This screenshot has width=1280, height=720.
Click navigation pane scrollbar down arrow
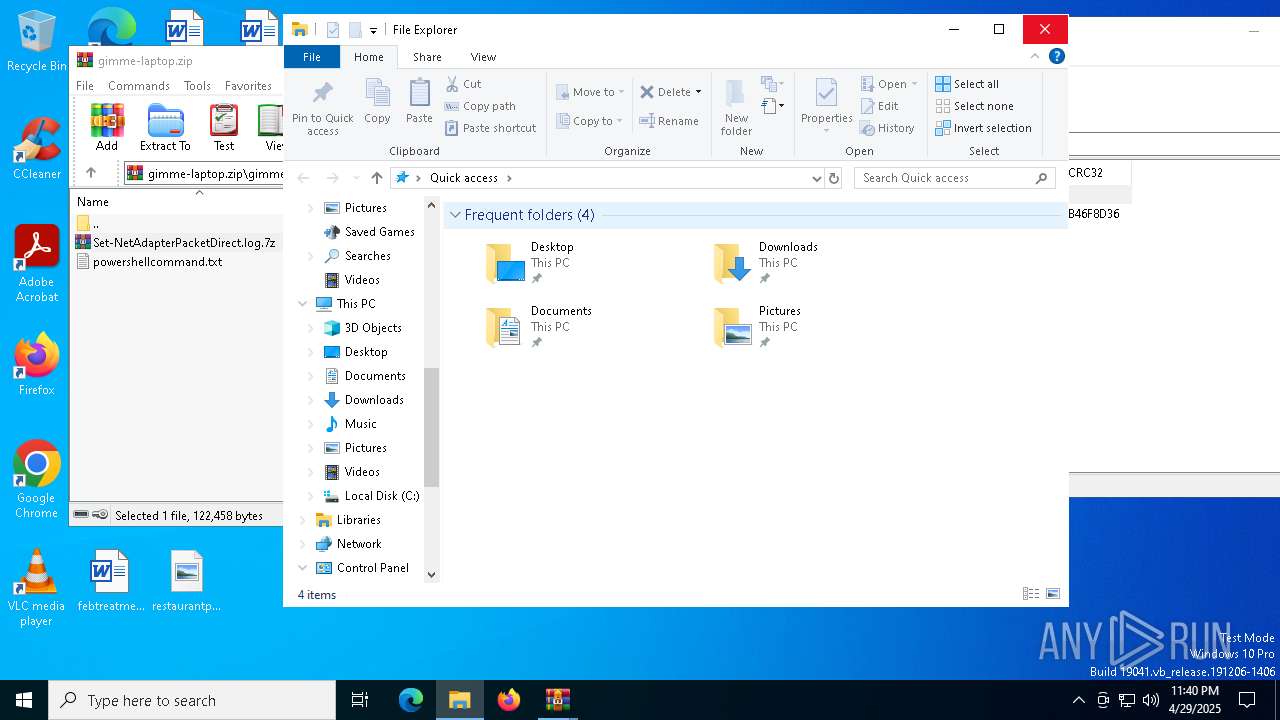(431, 574)
